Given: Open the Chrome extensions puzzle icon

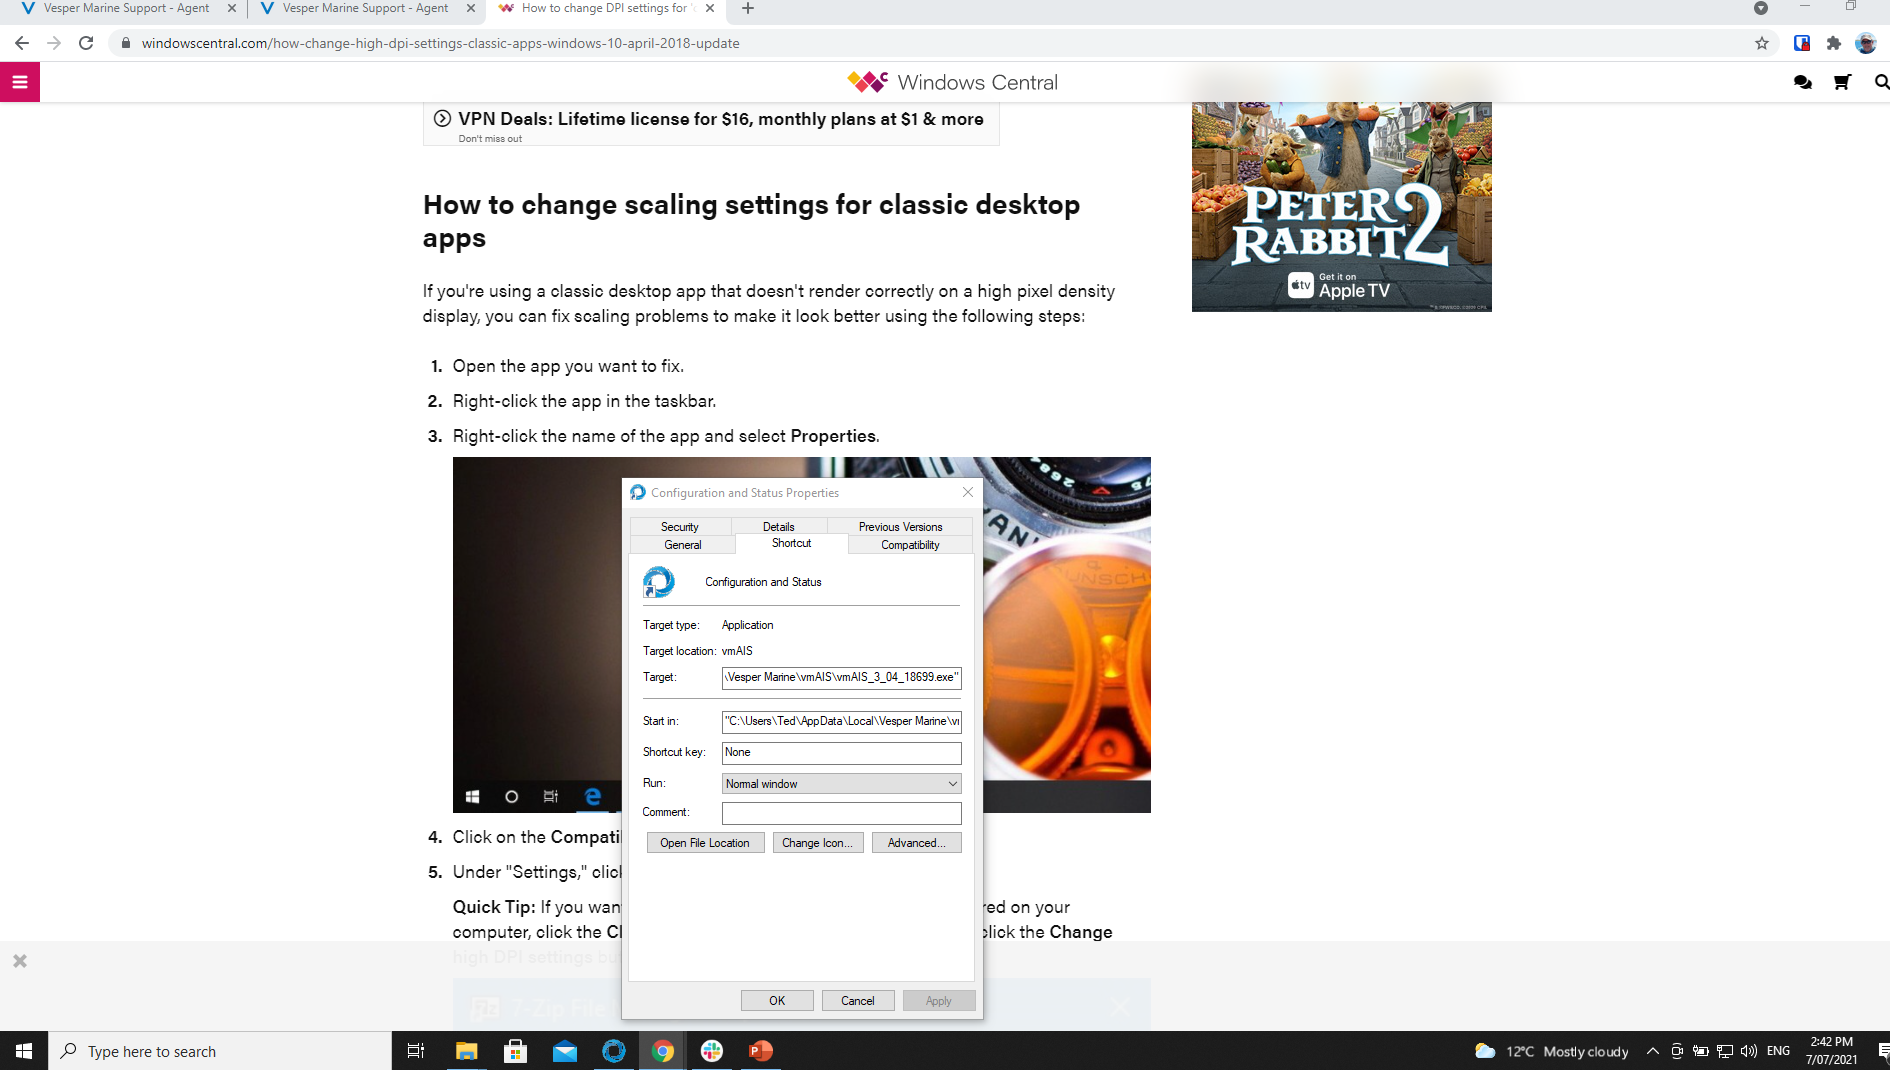Looking at the screenshot, I should (1833, 43).
